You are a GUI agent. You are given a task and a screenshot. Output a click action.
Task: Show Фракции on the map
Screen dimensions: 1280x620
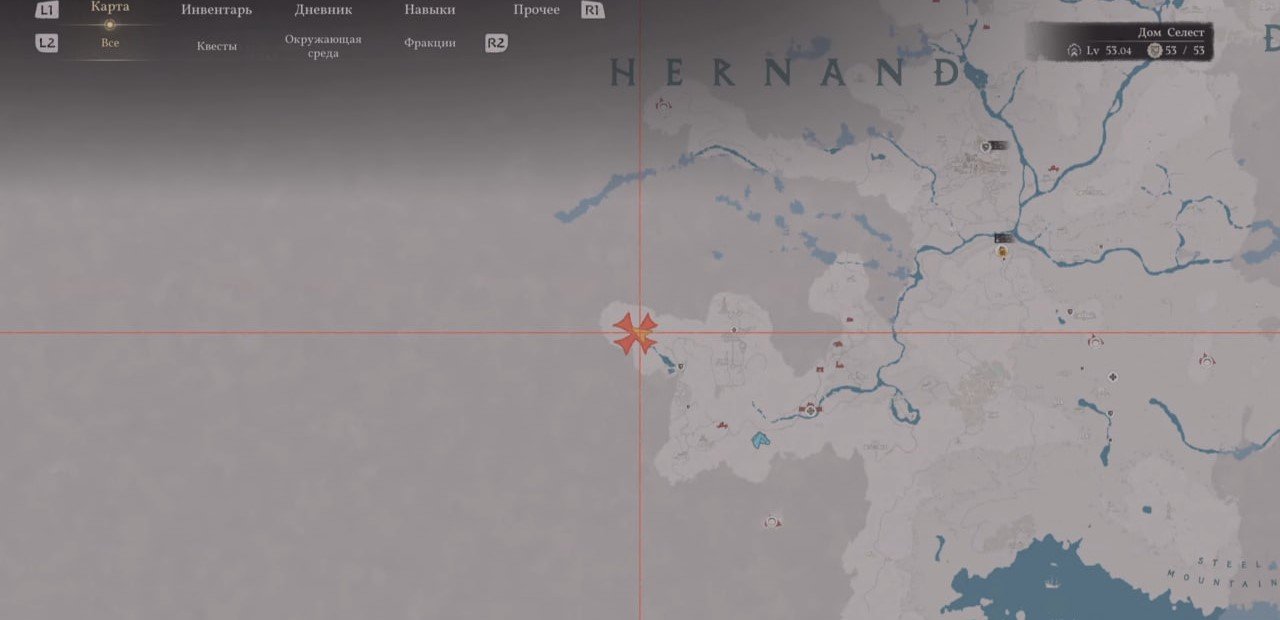[x=430, y=43]
